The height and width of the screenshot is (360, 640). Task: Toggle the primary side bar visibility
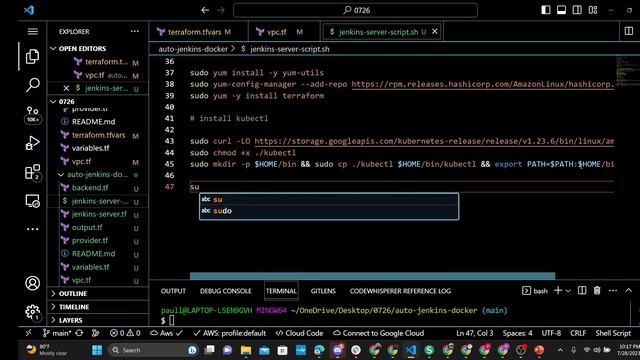click(x=546, y=10)
